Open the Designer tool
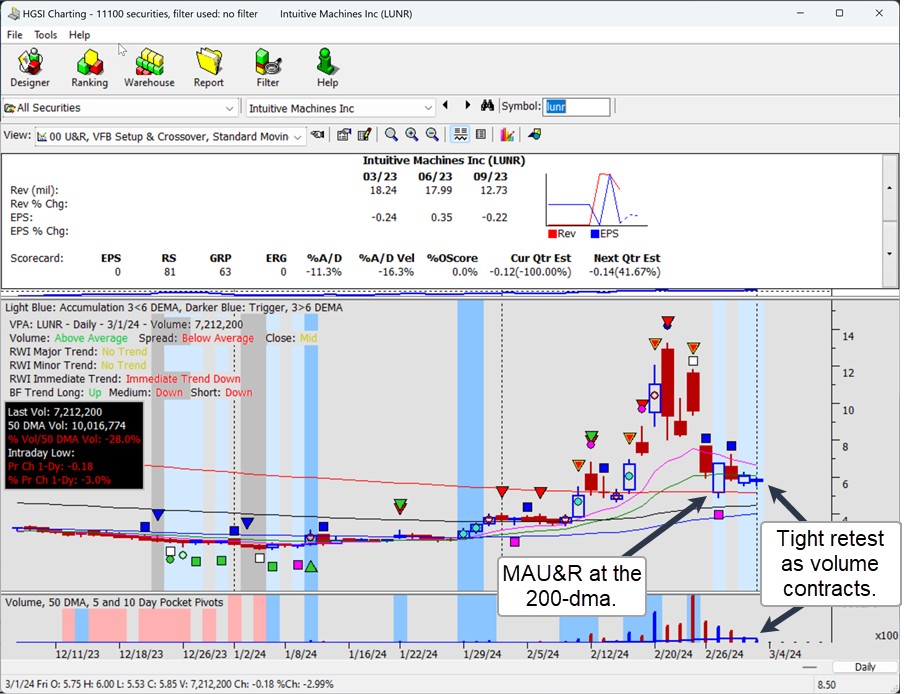 30,68
